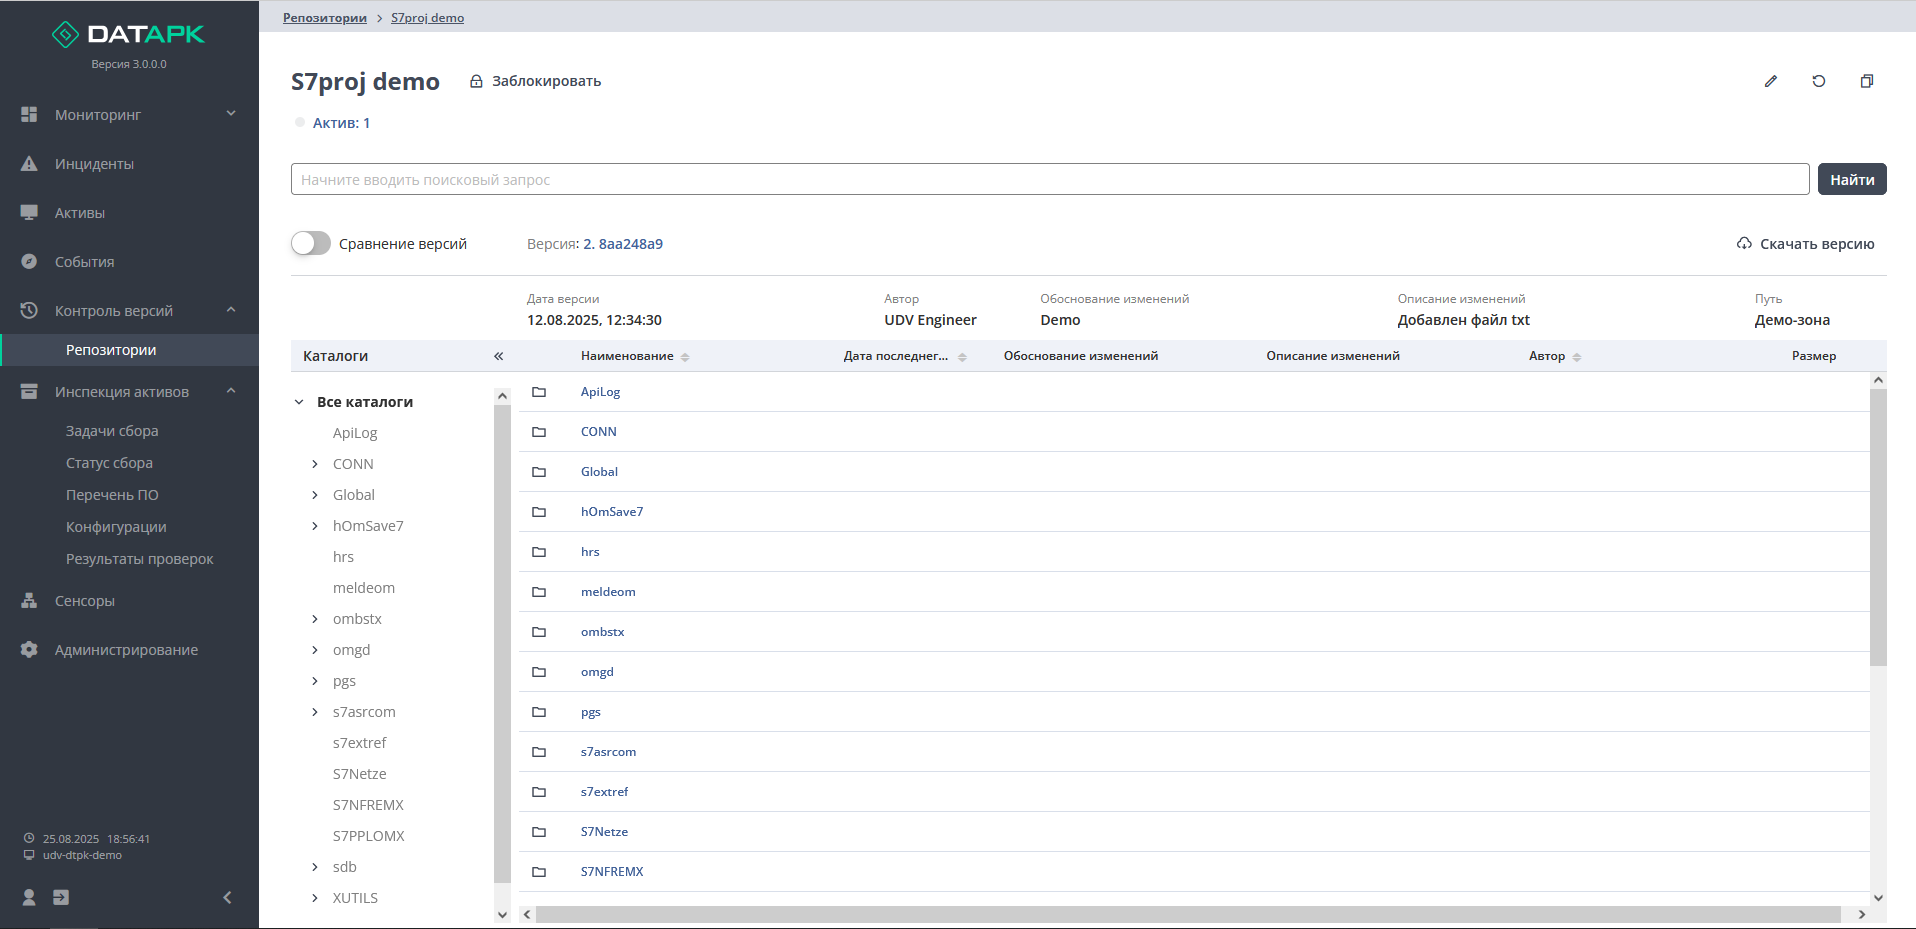Collapse the catalogs panel with double-chevron
This screenshot has height=929, width=1916.
(x=498, y=356)
